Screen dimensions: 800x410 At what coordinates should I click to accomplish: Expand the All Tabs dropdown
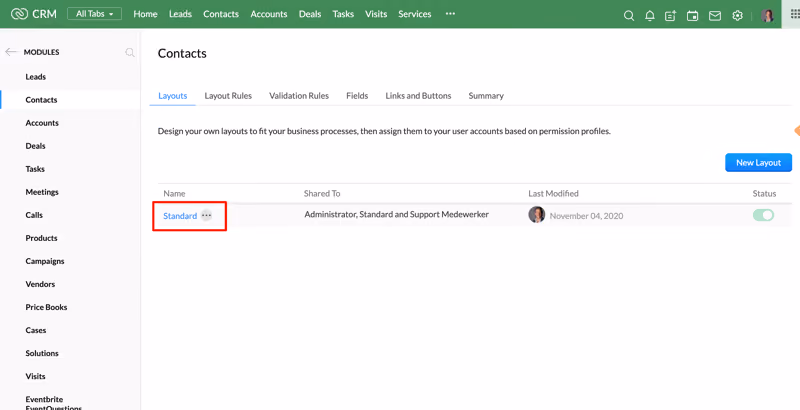[x=94, y=14]
